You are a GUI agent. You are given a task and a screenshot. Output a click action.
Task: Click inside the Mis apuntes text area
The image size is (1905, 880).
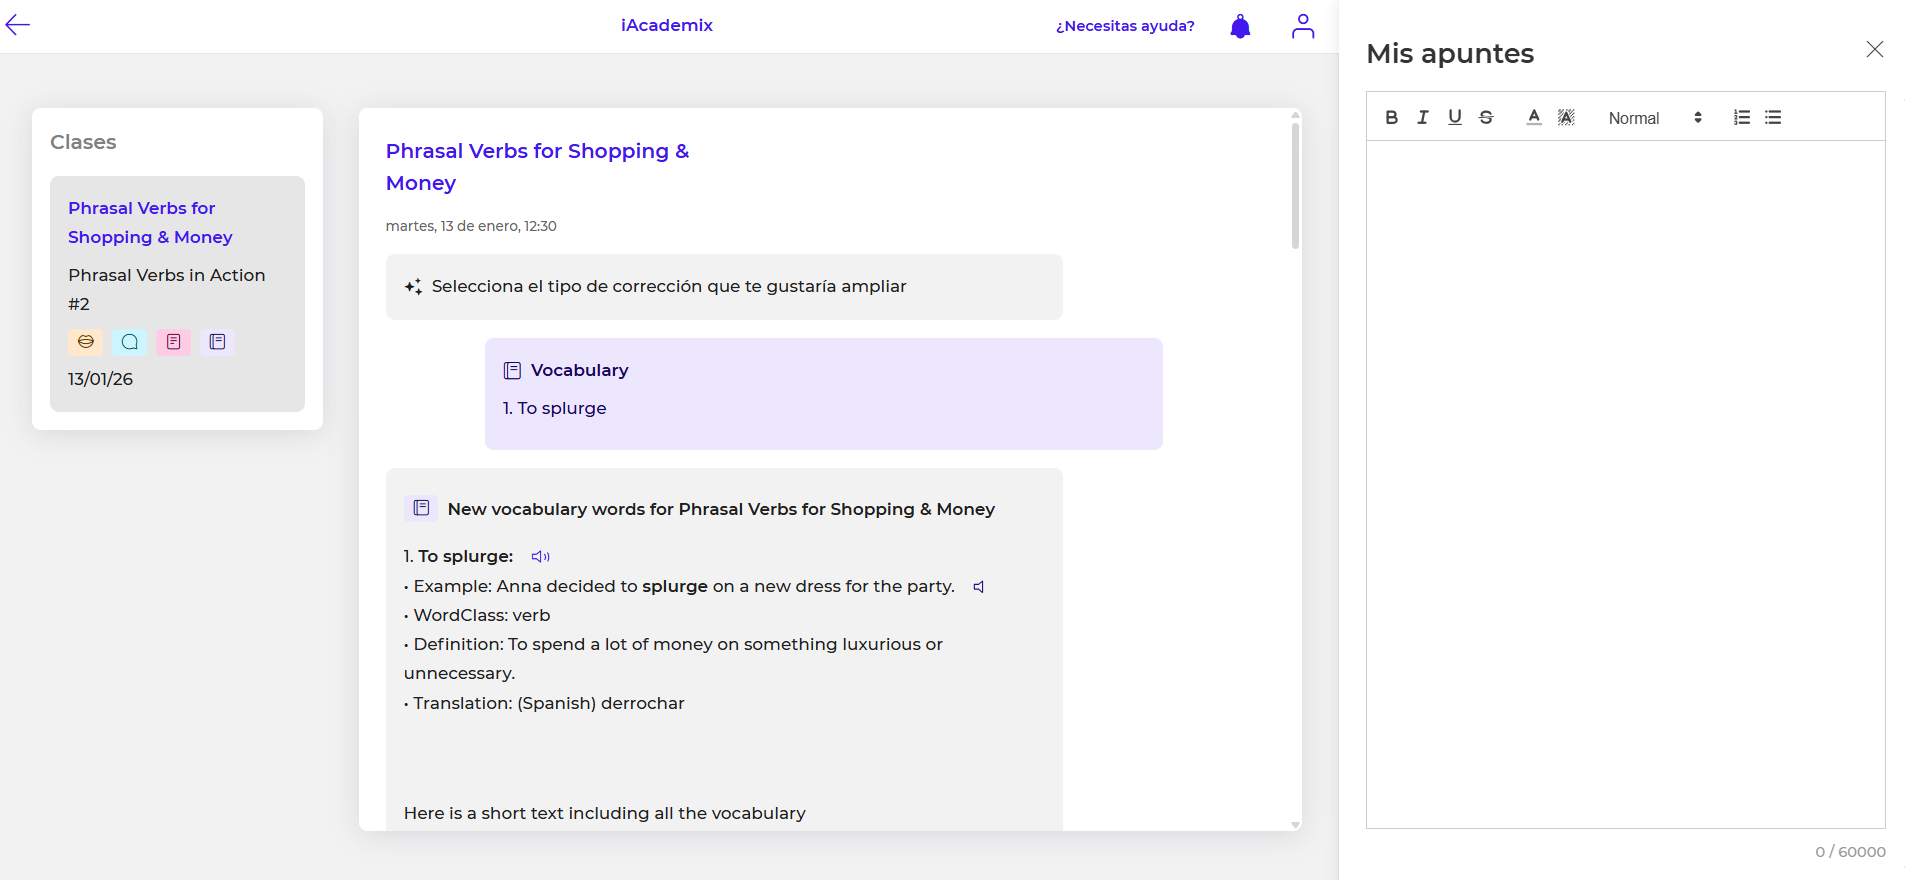coord(1625,480)
